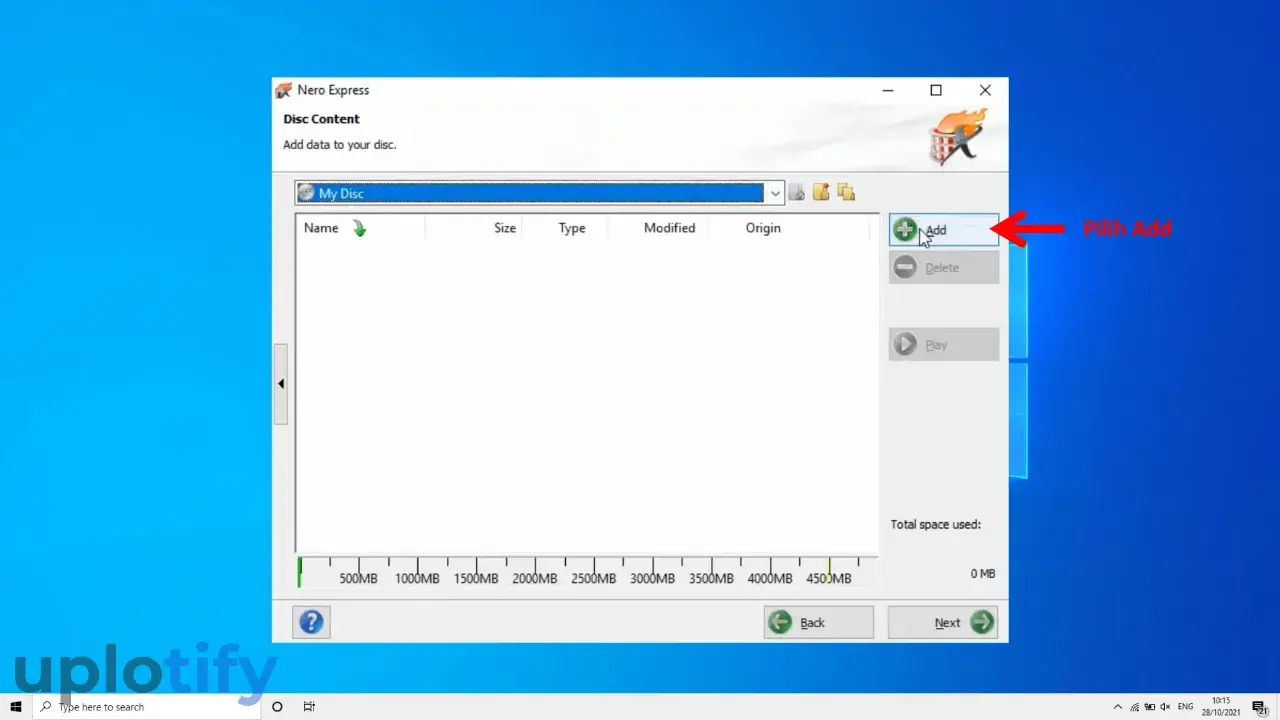1280x720 pixels.
Task: Open Task View on taskbar
Action: click(309, 707)
